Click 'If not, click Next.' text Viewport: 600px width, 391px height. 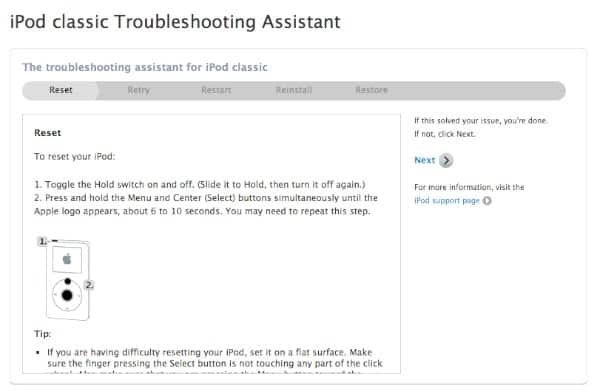445,134
